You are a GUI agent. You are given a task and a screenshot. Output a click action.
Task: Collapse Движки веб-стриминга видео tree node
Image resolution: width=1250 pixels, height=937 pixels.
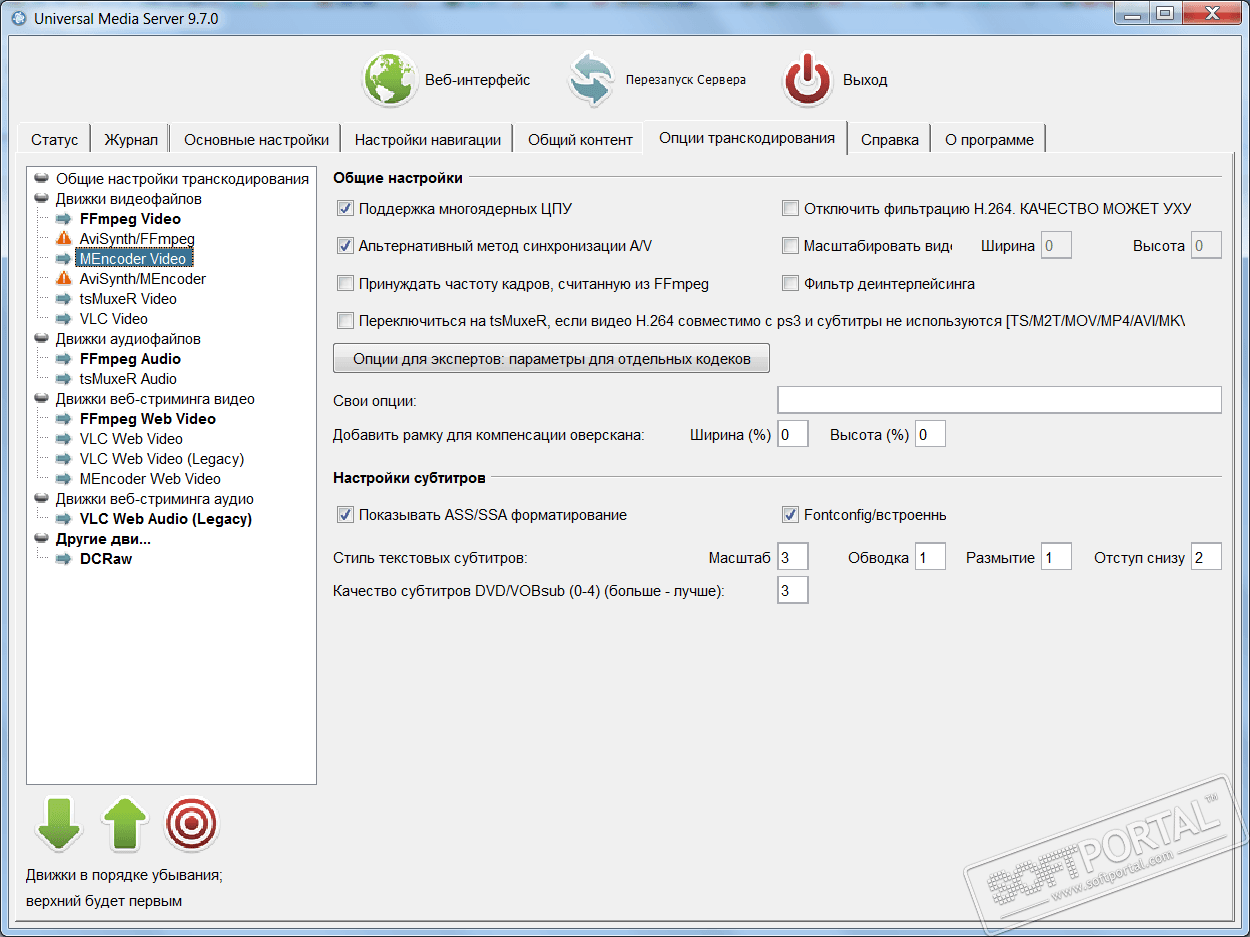[x=41, y=399]
